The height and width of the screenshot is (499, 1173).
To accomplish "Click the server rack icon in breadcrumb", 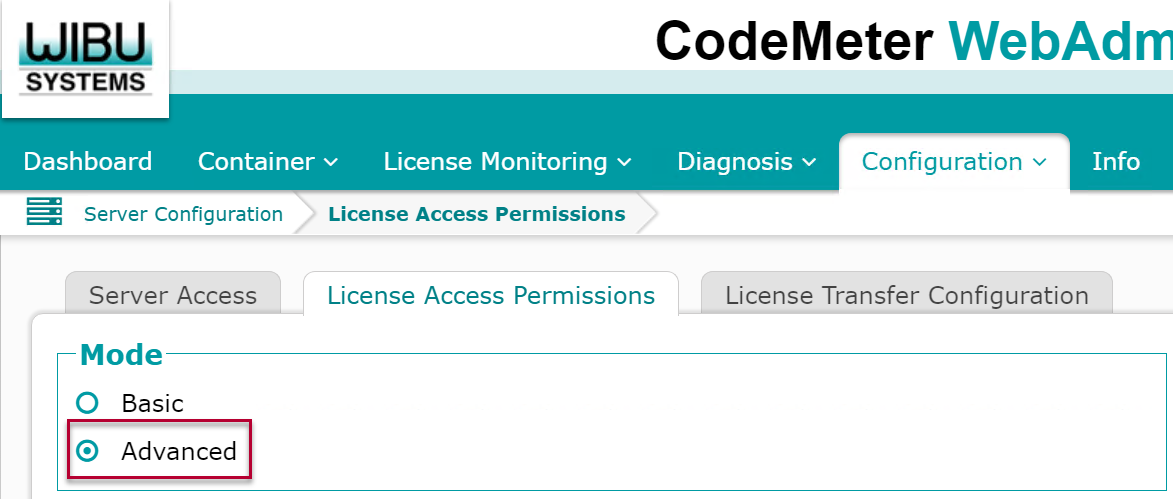I will coord(44,213).
